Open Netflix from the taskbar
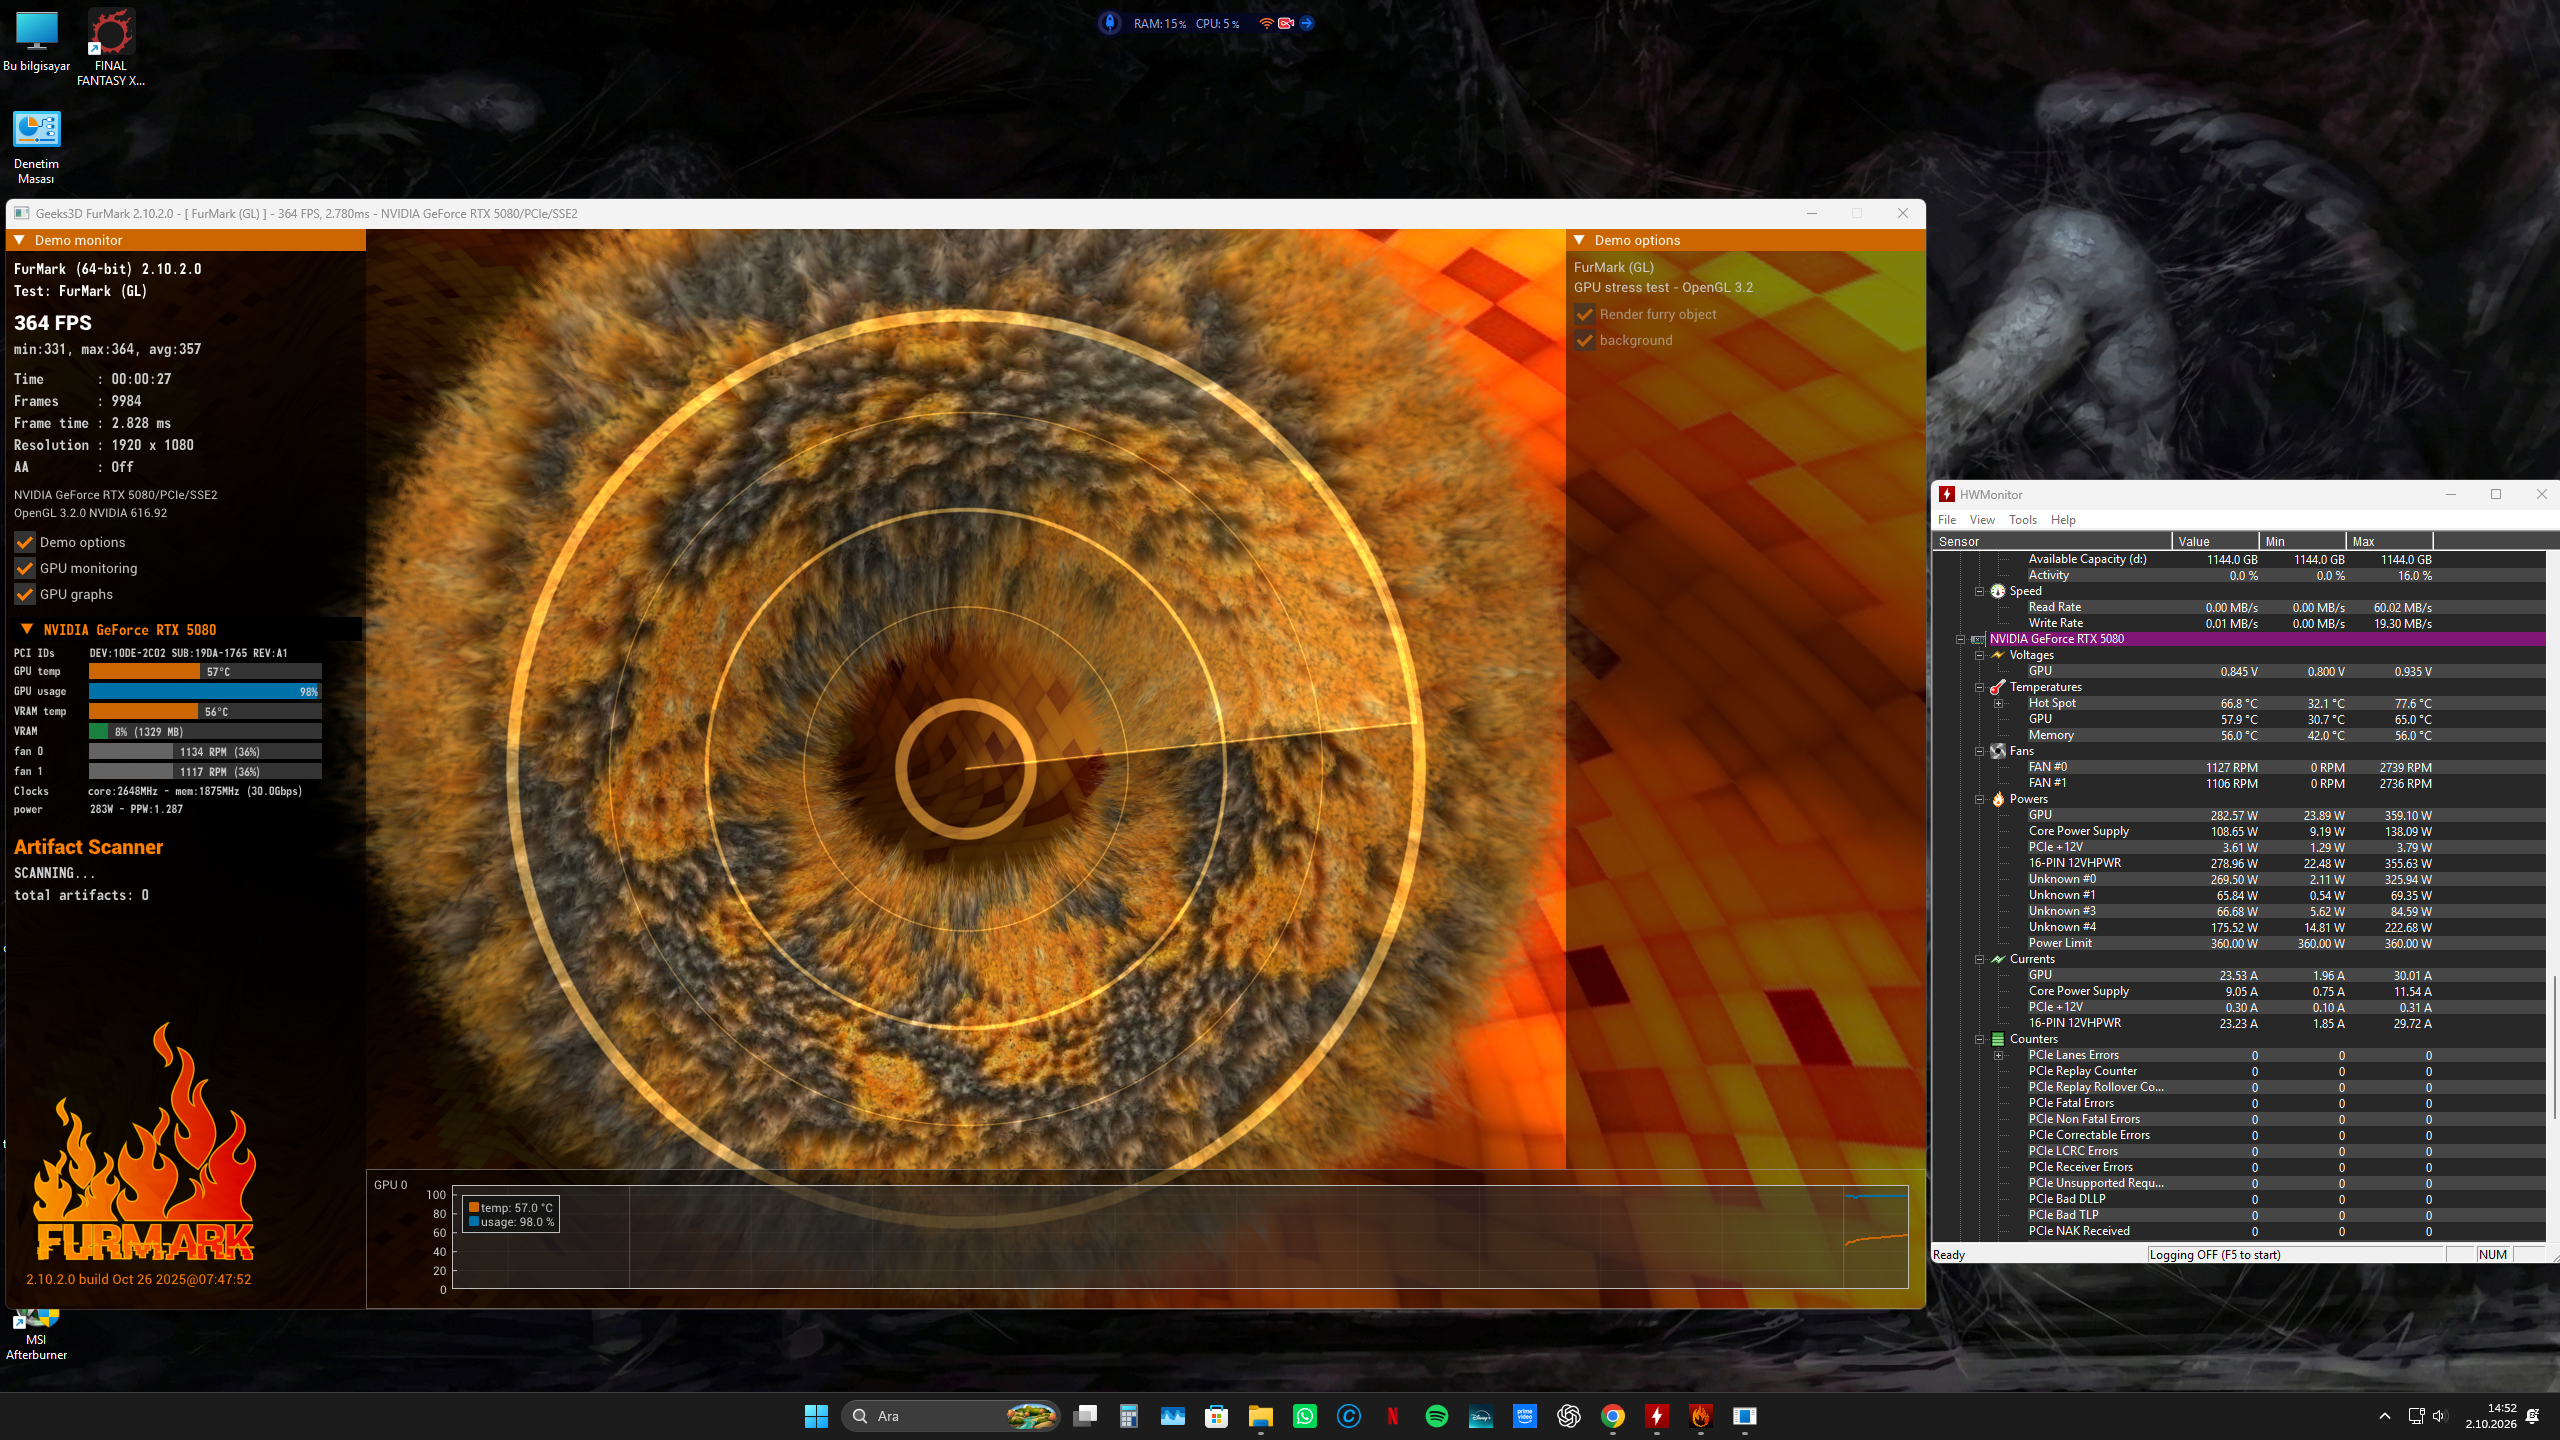Image resolution: width=2560 pixels, height=1440 pixels. coord(1392,1416)
